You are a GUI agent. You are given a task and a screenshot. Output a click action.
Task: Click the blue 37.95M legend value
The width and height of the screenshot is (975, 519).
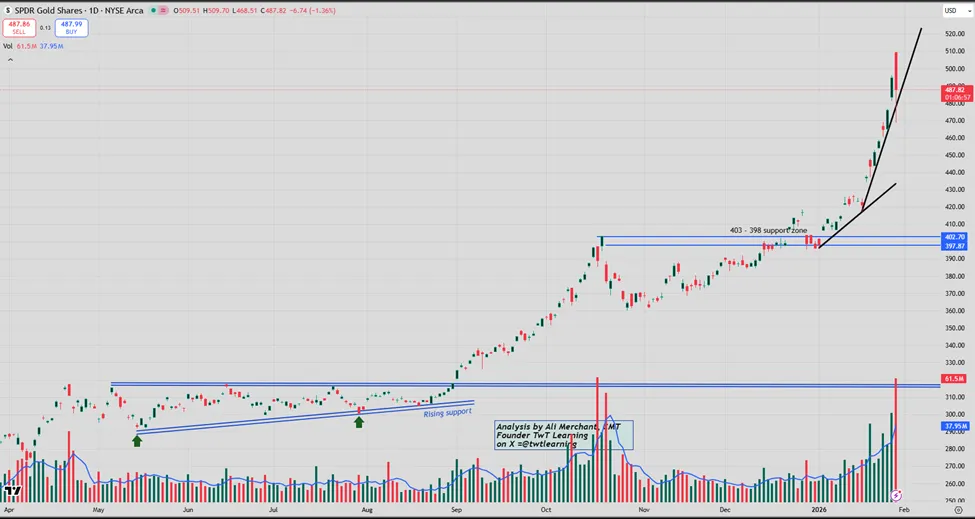point(52,46)
